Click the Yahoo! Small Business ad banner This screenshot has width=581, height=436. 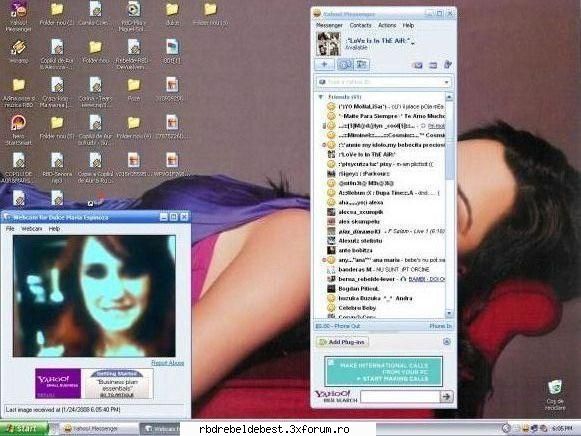click(x=94, y=383)
